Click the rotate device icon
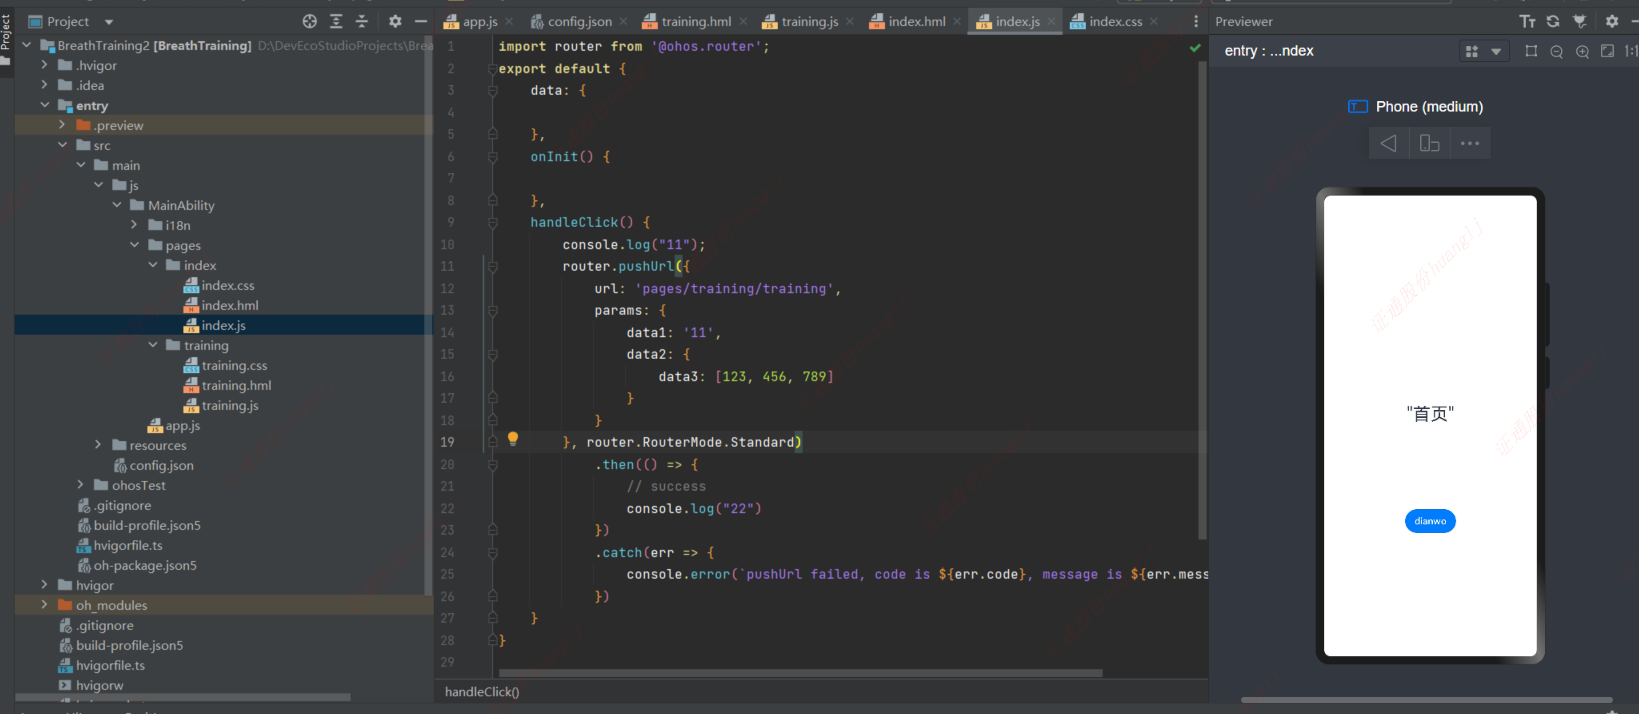The image size is (1639, 714). pos(1430,143)
